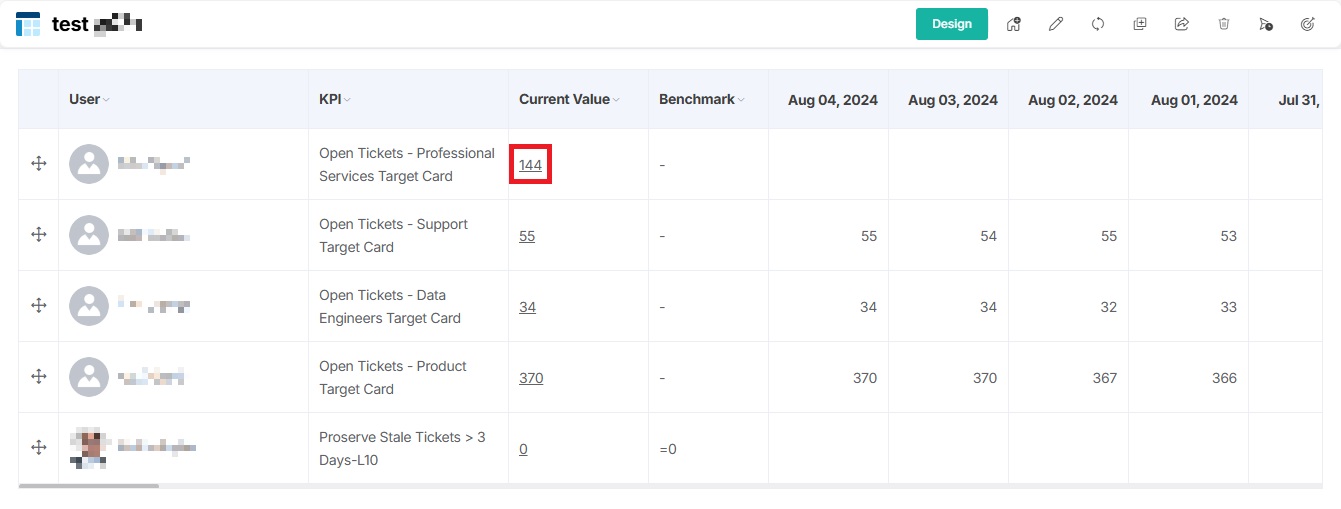The image size is (1341, 509).
Task: Open the Benchmark column dropdown arrow
Action: (742, 100)
